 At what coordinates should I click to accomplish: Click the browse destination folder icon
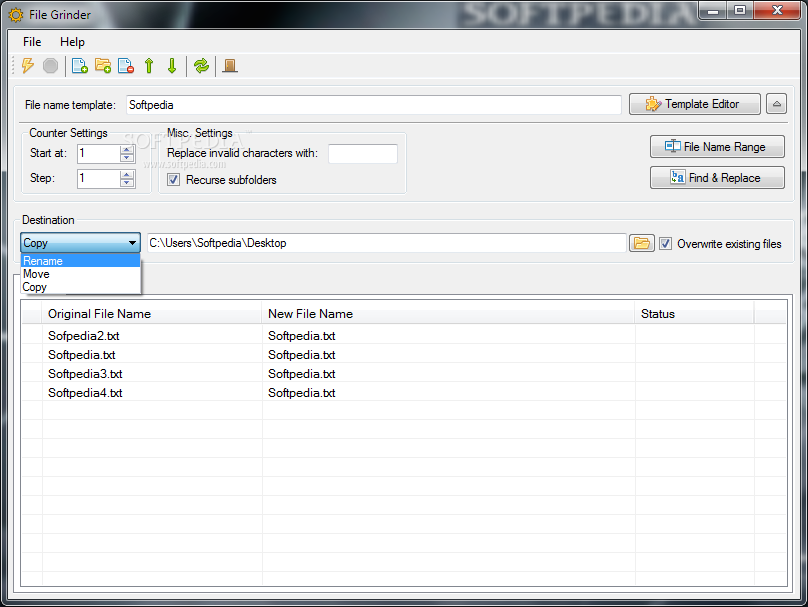click(642, 243)
